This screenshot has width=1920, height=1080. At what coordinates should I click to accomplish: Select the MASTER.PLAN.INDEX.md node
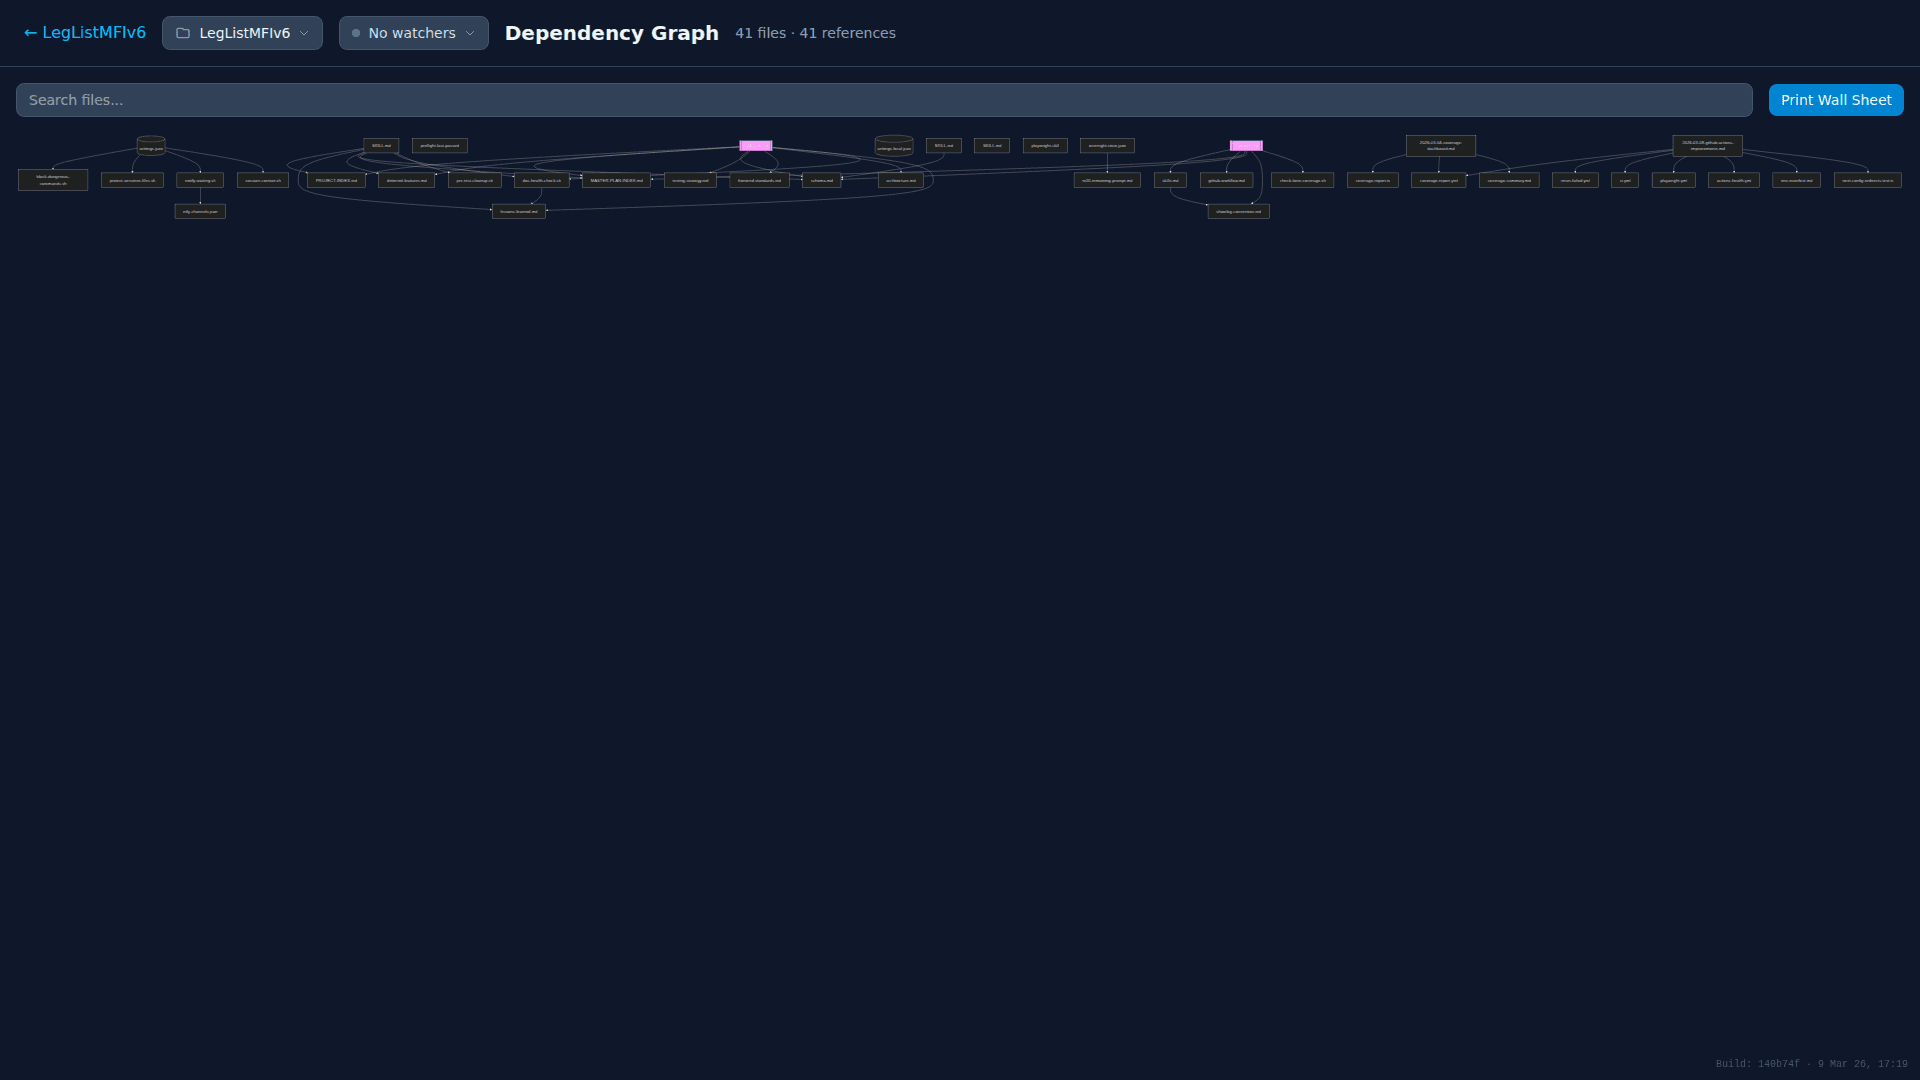(x=616, y=180)
